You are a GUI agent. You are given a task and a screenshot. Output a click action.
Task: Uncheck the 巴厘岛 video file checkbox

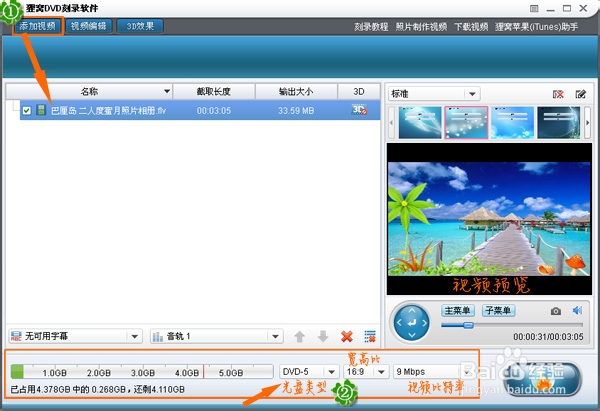(x=26, y=111)
